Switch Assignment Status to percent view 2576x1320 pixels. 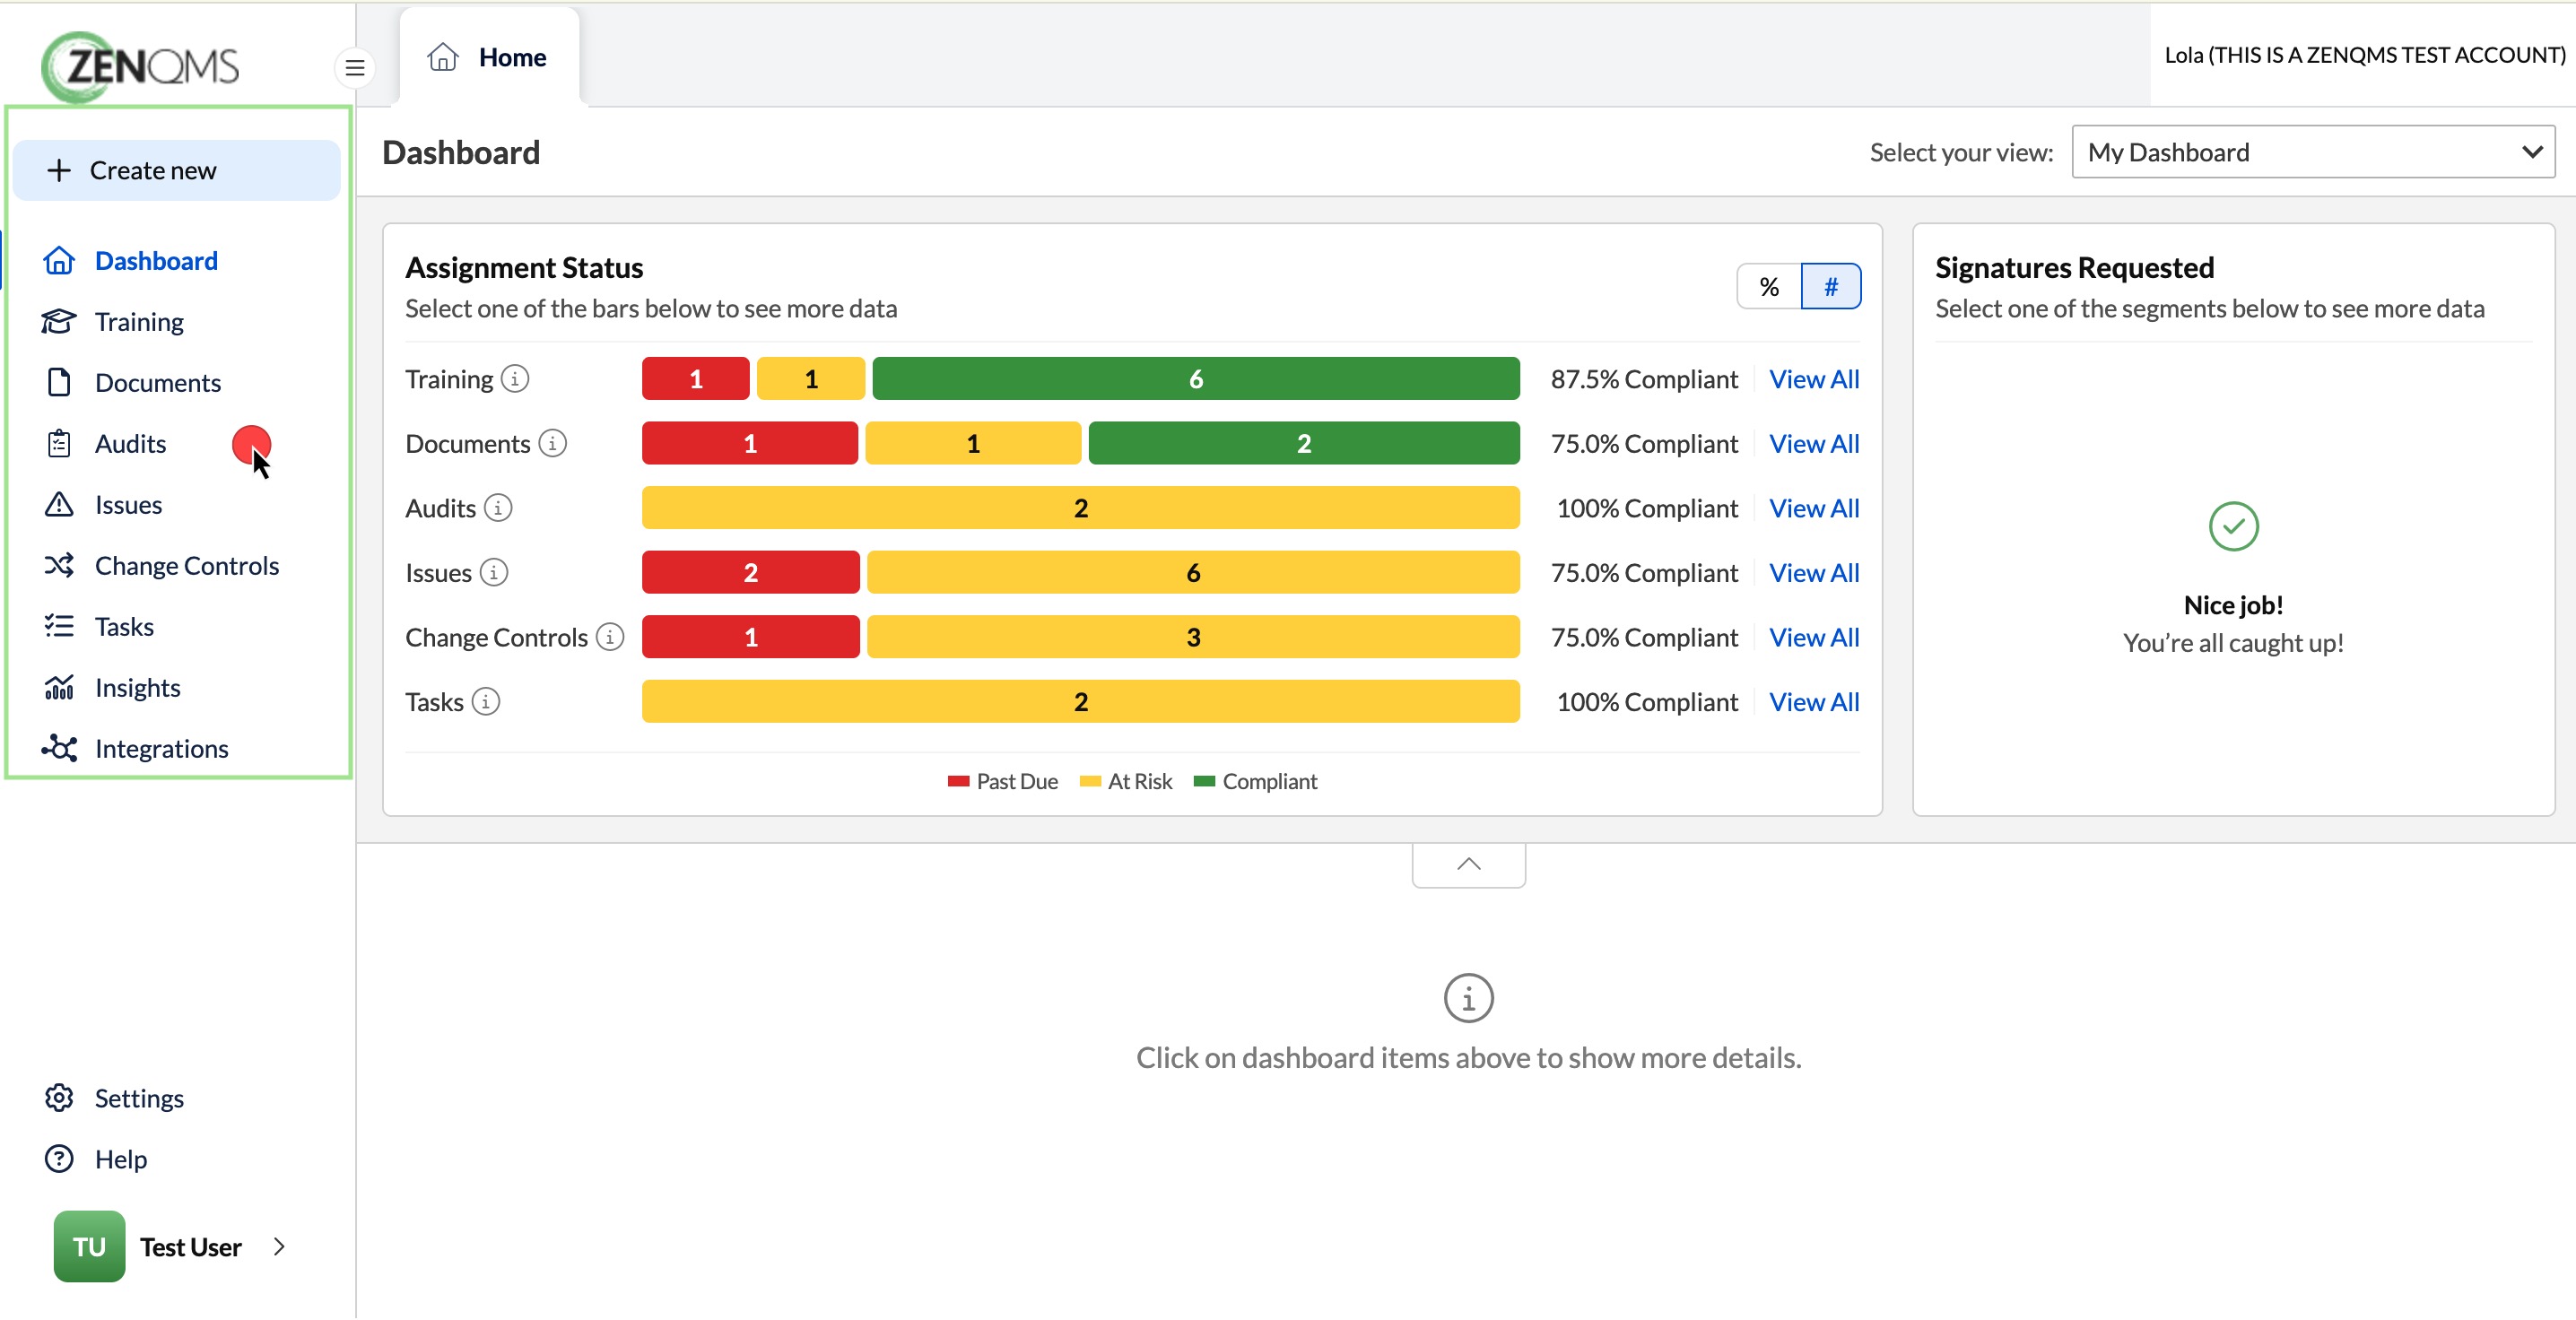[x=1769, y=287]
